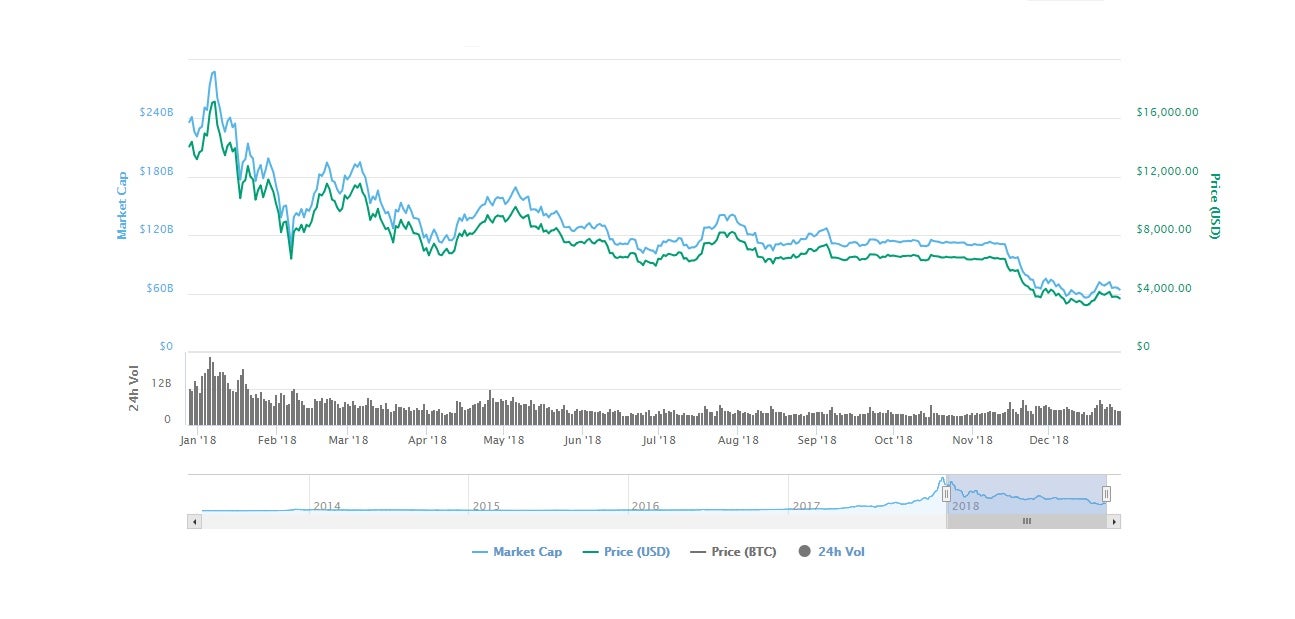The height and width of the screenshot is (619, 1295).
Task: Click the Sep '18 axis label
Action: coord(817,440)
